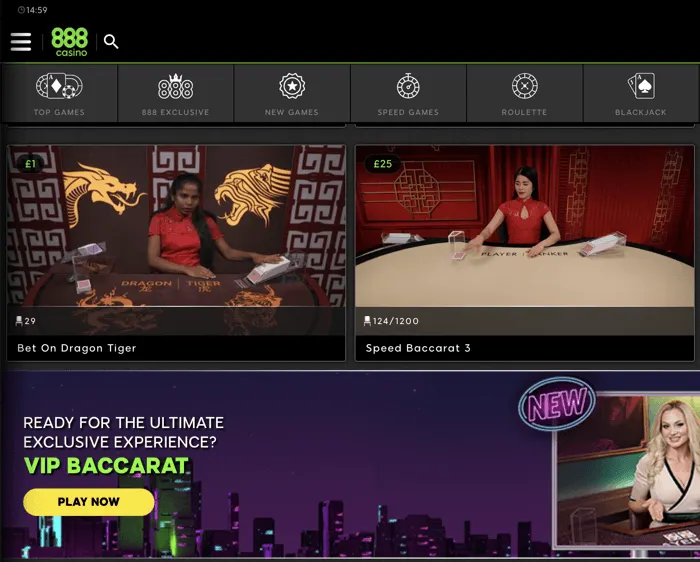
Task: Click the VIP BACCARAT banner heading
Action: (x=106, y=466)
